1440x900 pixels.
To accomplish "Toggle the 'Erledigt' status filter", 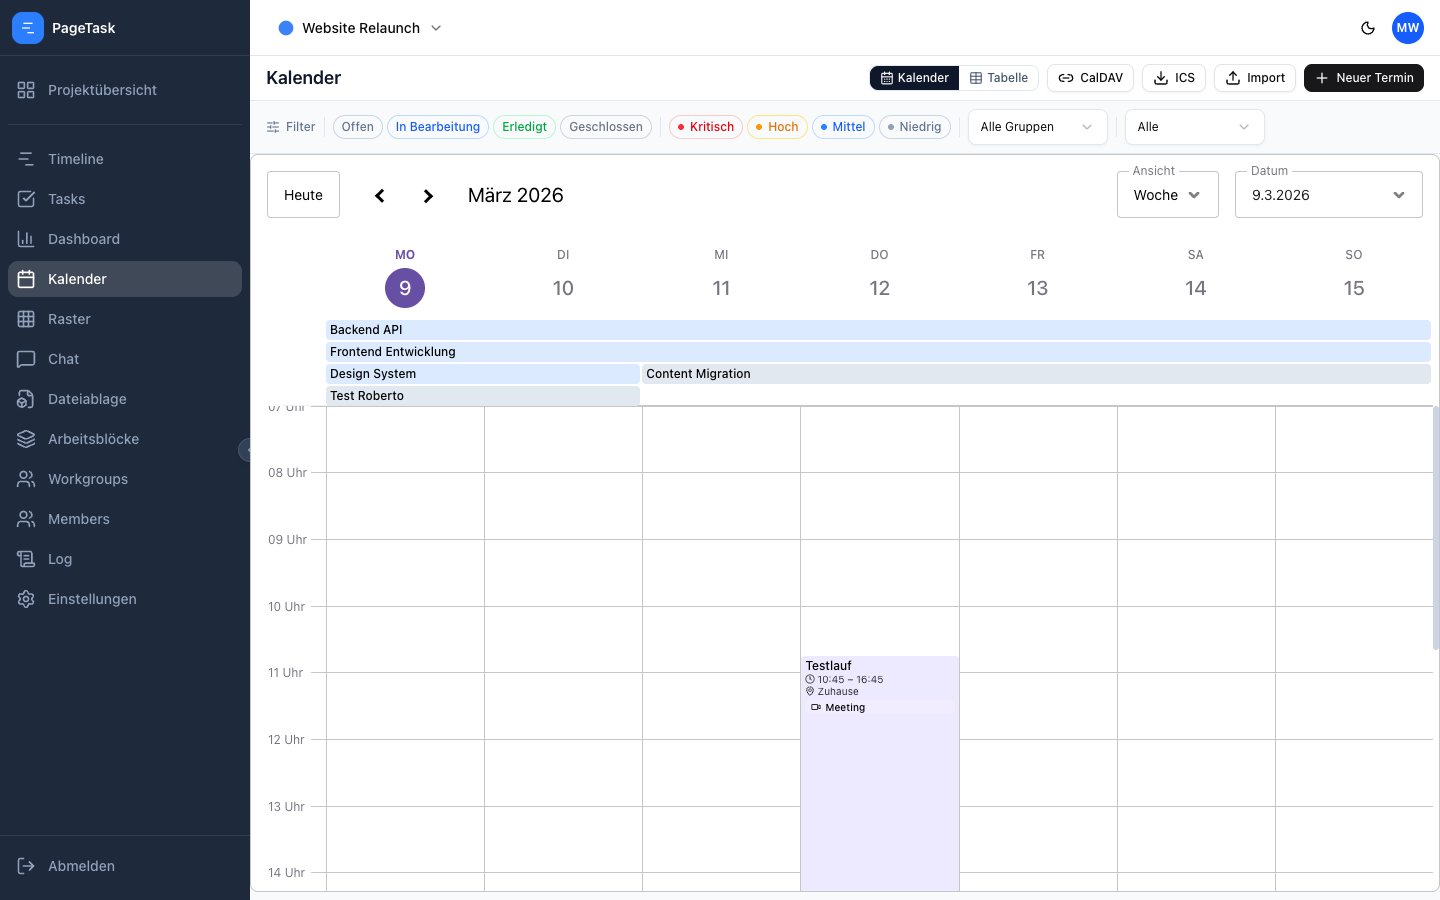I will point(524,127).
